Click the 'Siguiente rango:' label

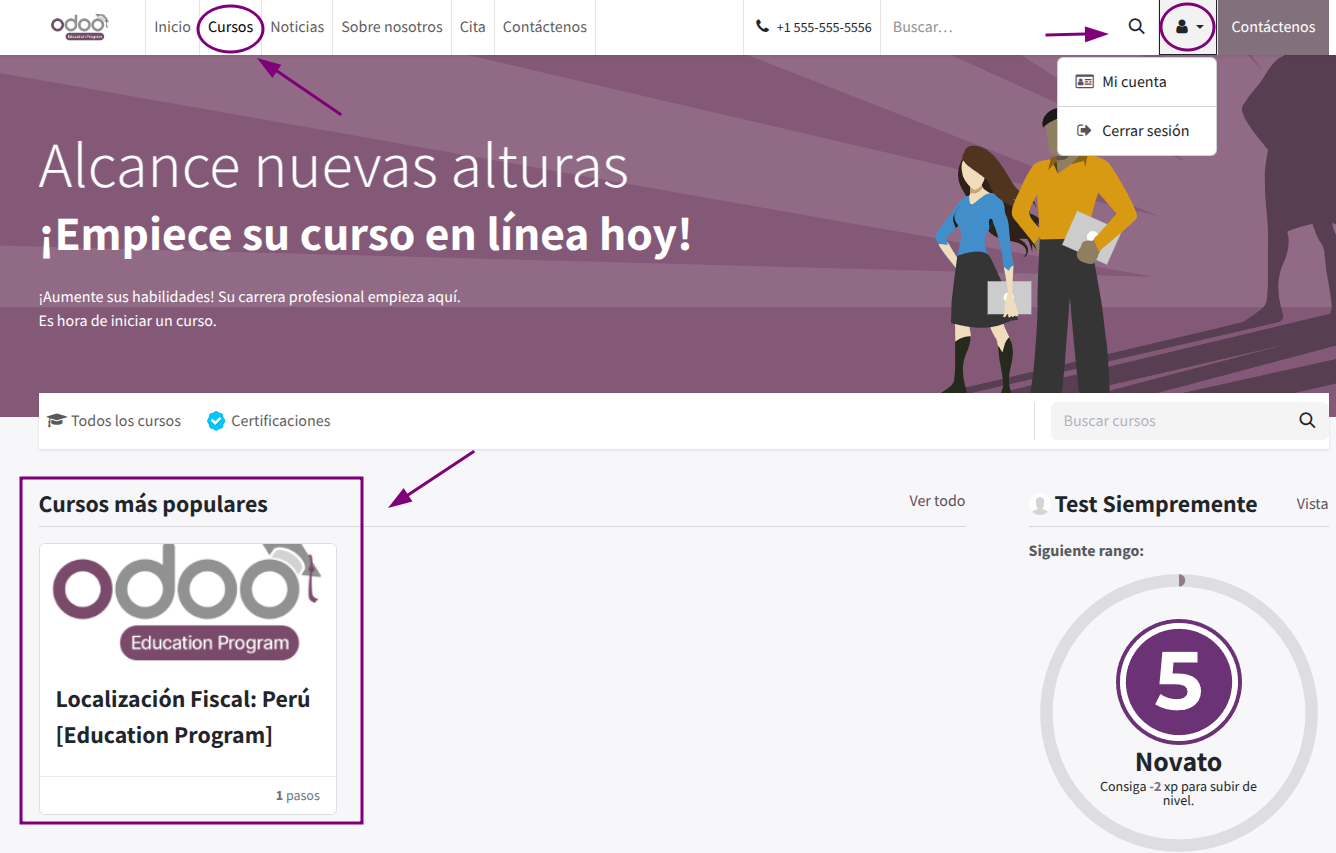pos(1086,551)
